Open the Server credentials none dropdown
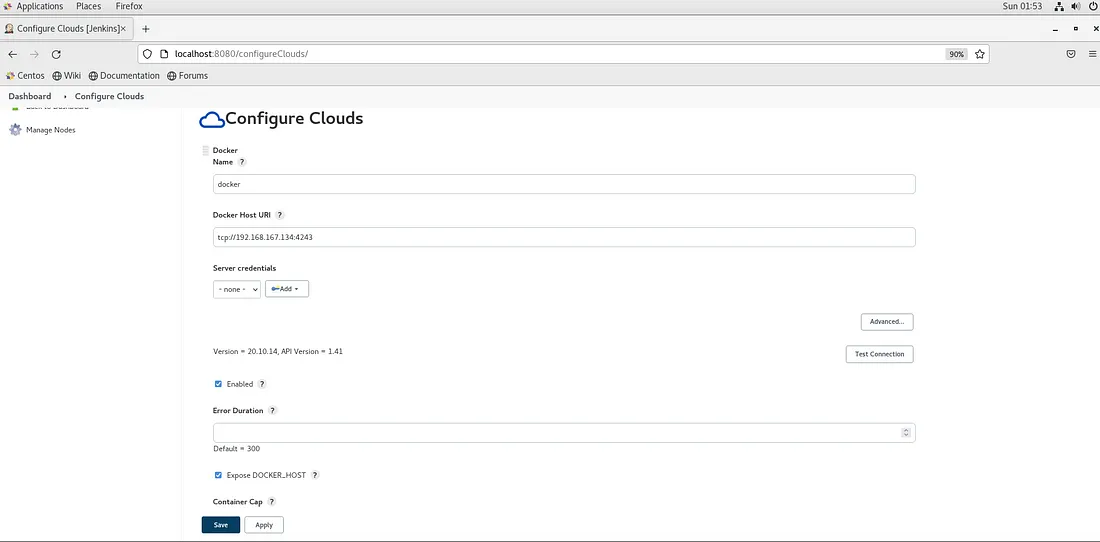 pyautogui.click(x=237, y=289)
